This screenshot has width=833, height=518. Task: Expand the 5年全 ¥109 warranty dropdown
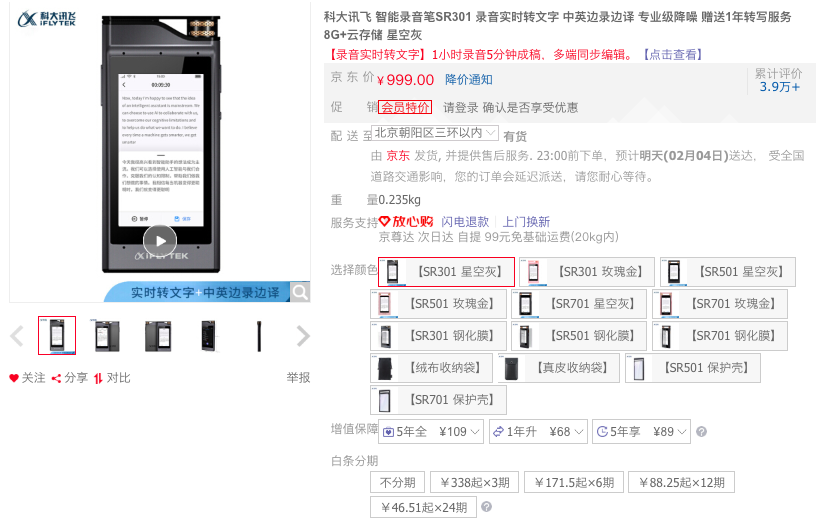tap(430, 432)
